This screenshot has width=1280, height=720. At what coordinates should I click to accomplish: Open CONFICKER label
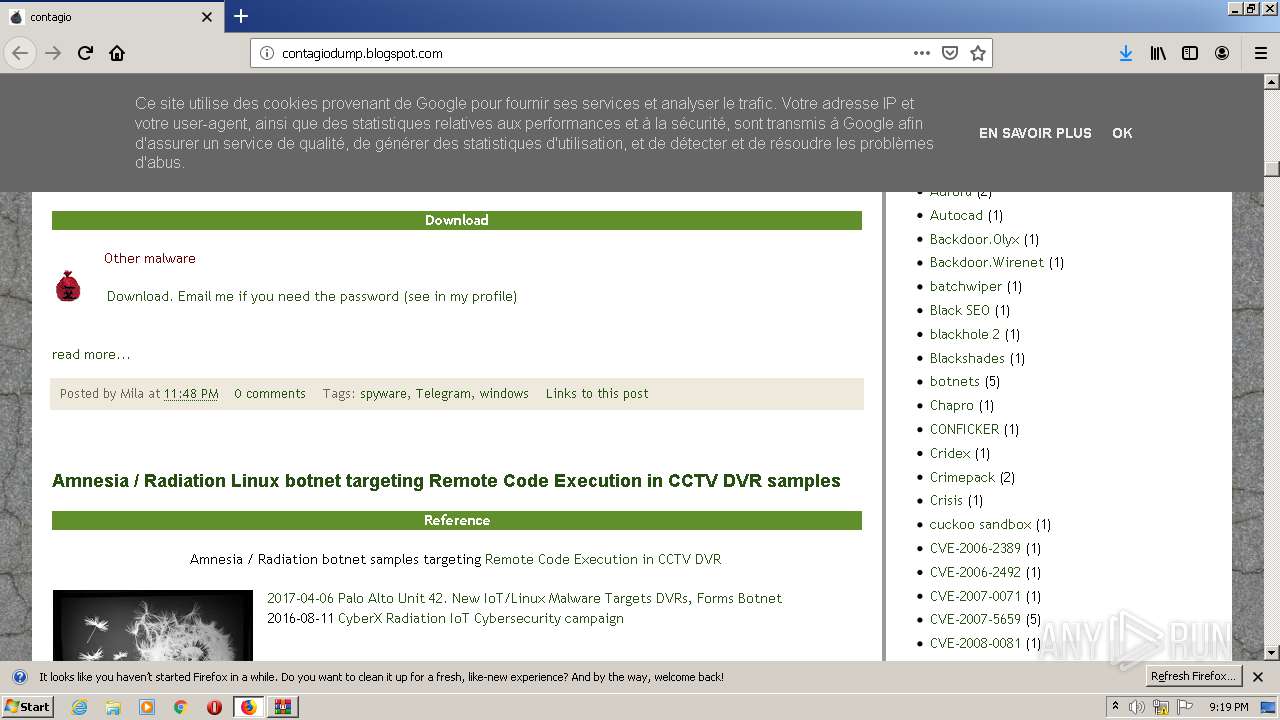tap(964, 429)
